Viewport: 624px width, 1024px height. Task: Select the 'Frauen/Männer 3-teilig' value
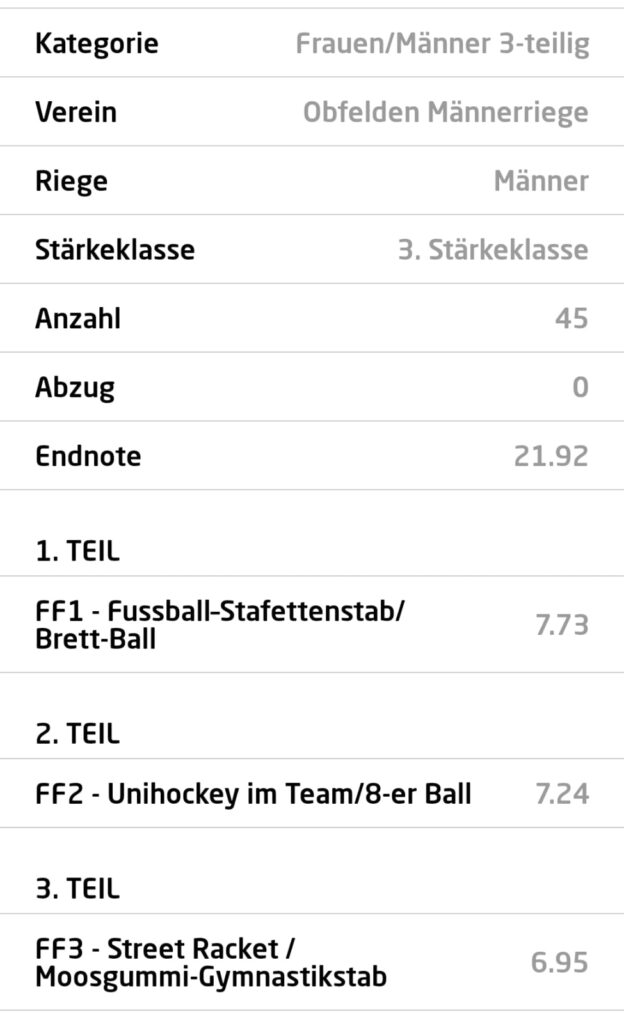click(442, 44)
